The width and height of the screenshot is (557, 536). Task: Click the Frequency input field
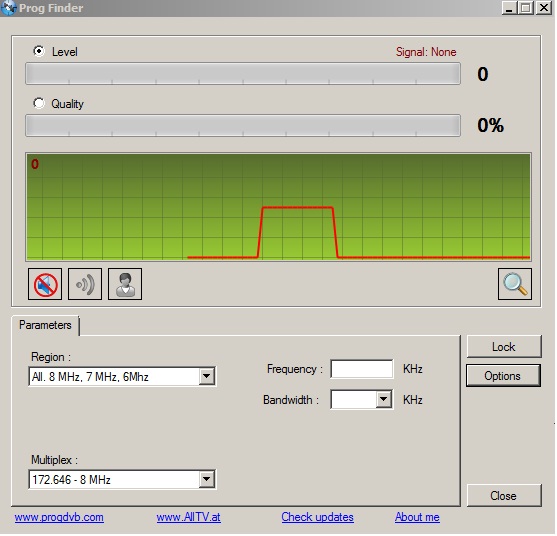coord(362,369)
